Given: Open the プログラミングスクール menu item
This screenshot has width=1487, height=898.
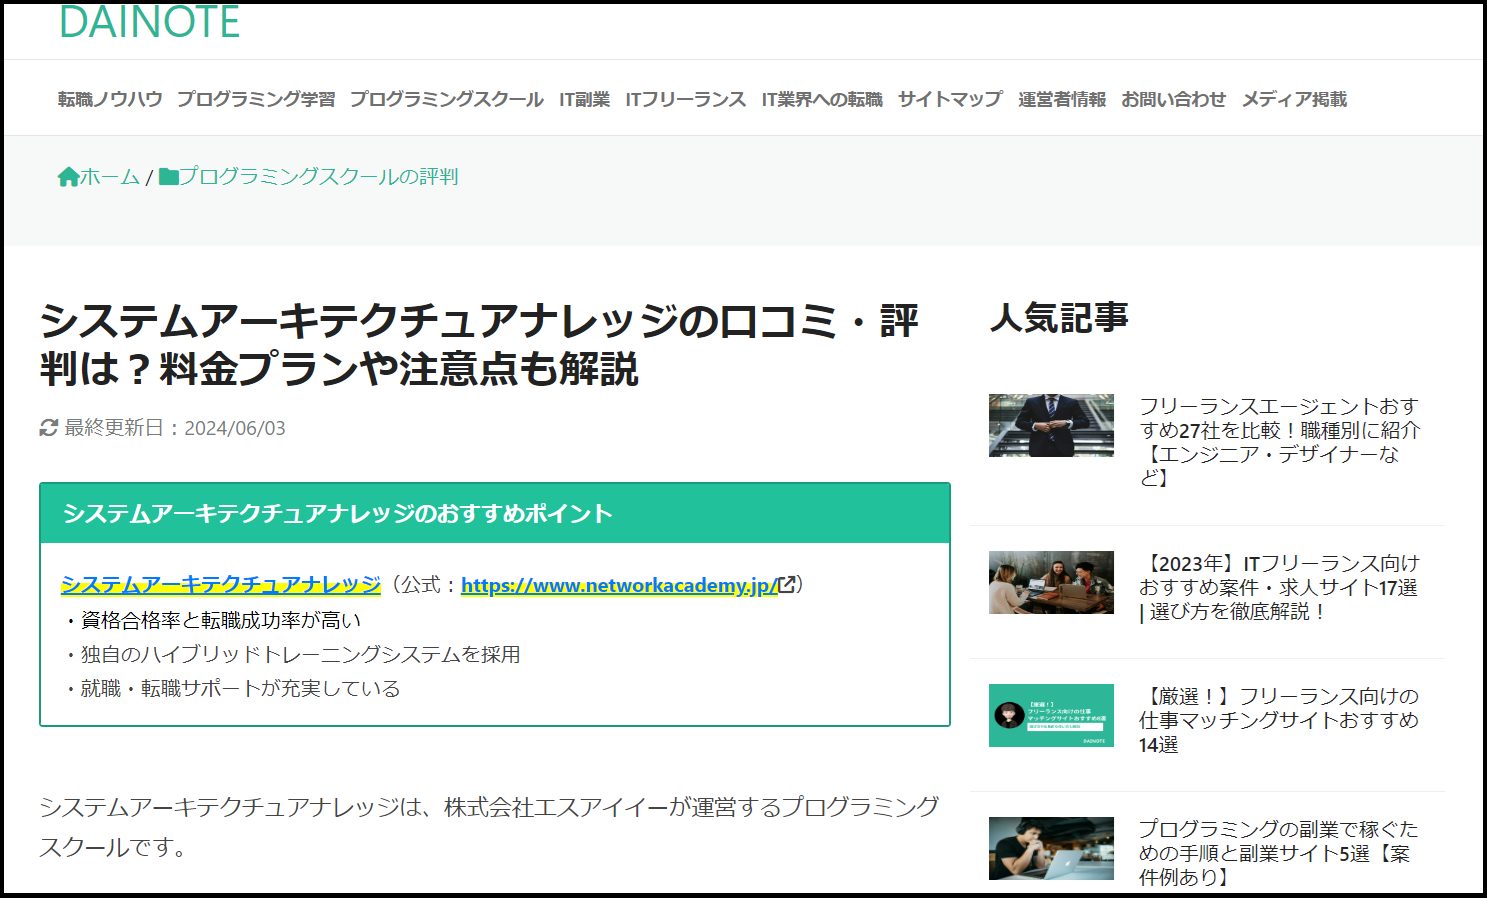Looking at the screenshot, I should pyautogui.click(x=447, y=99).
